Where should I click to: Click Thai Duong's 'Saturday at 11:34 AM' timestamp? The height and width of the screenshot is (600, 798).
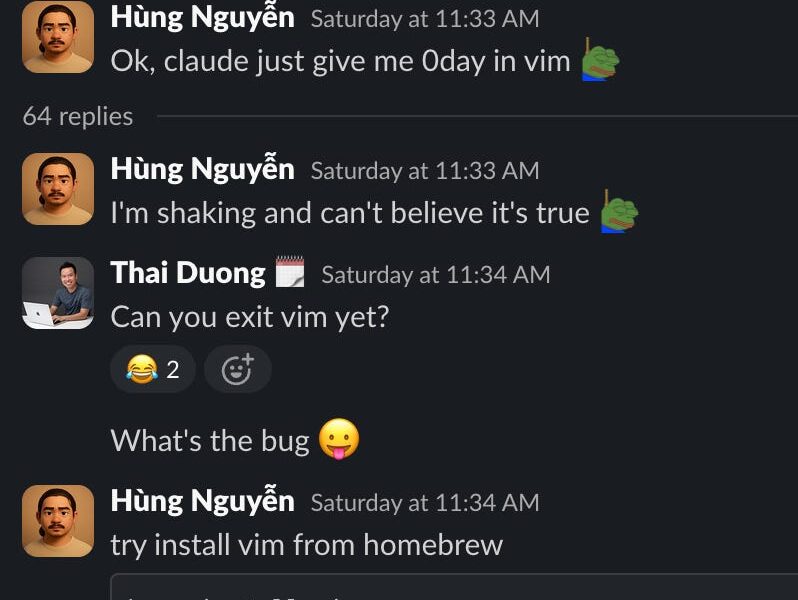coord(436,275)
